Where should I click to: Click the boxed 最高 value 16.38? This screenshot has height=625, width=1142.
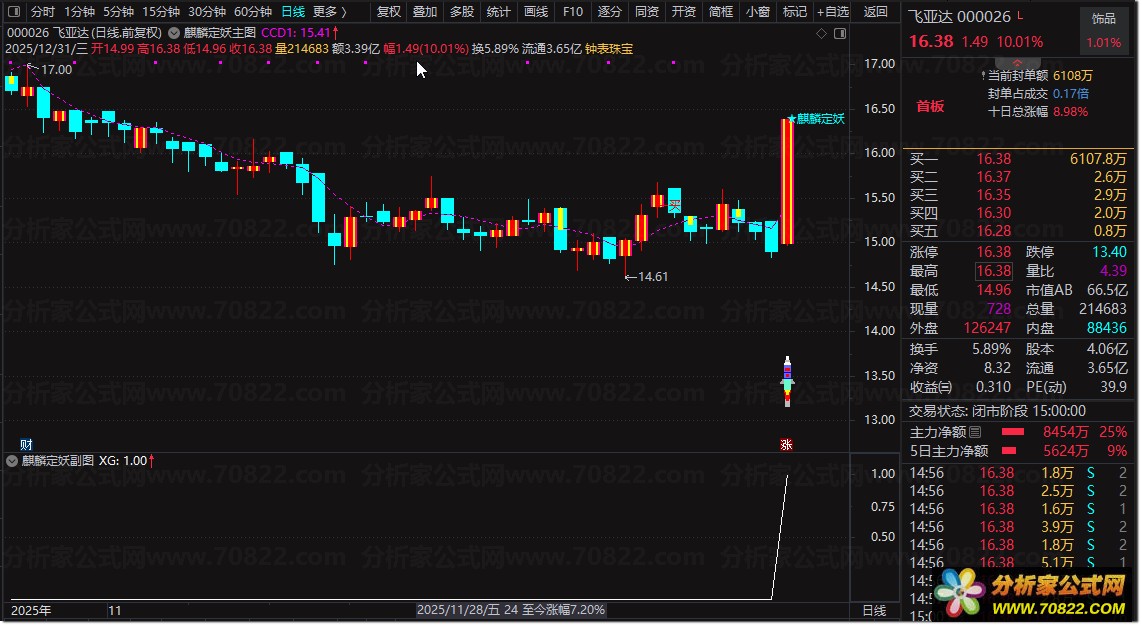tap(993, 271)
